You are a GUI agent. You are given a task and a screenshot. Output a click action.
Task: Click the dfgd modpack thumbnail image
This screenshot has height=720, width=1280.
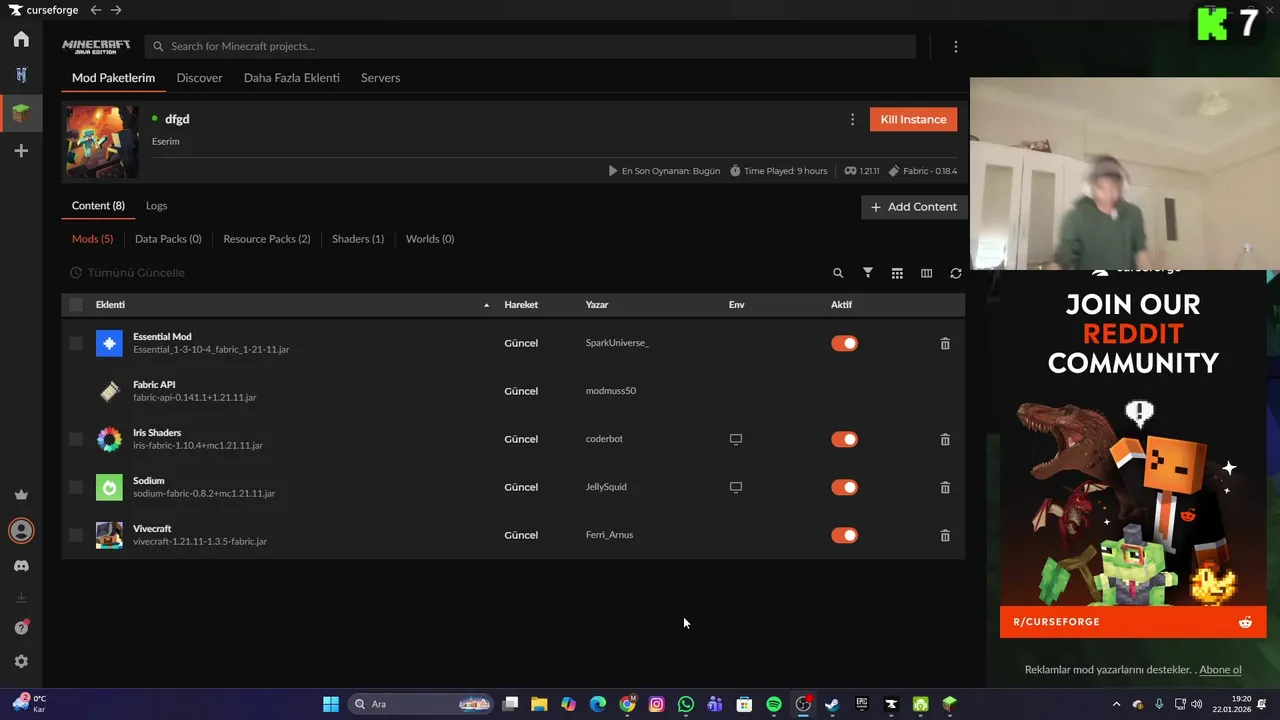(102, 142)
